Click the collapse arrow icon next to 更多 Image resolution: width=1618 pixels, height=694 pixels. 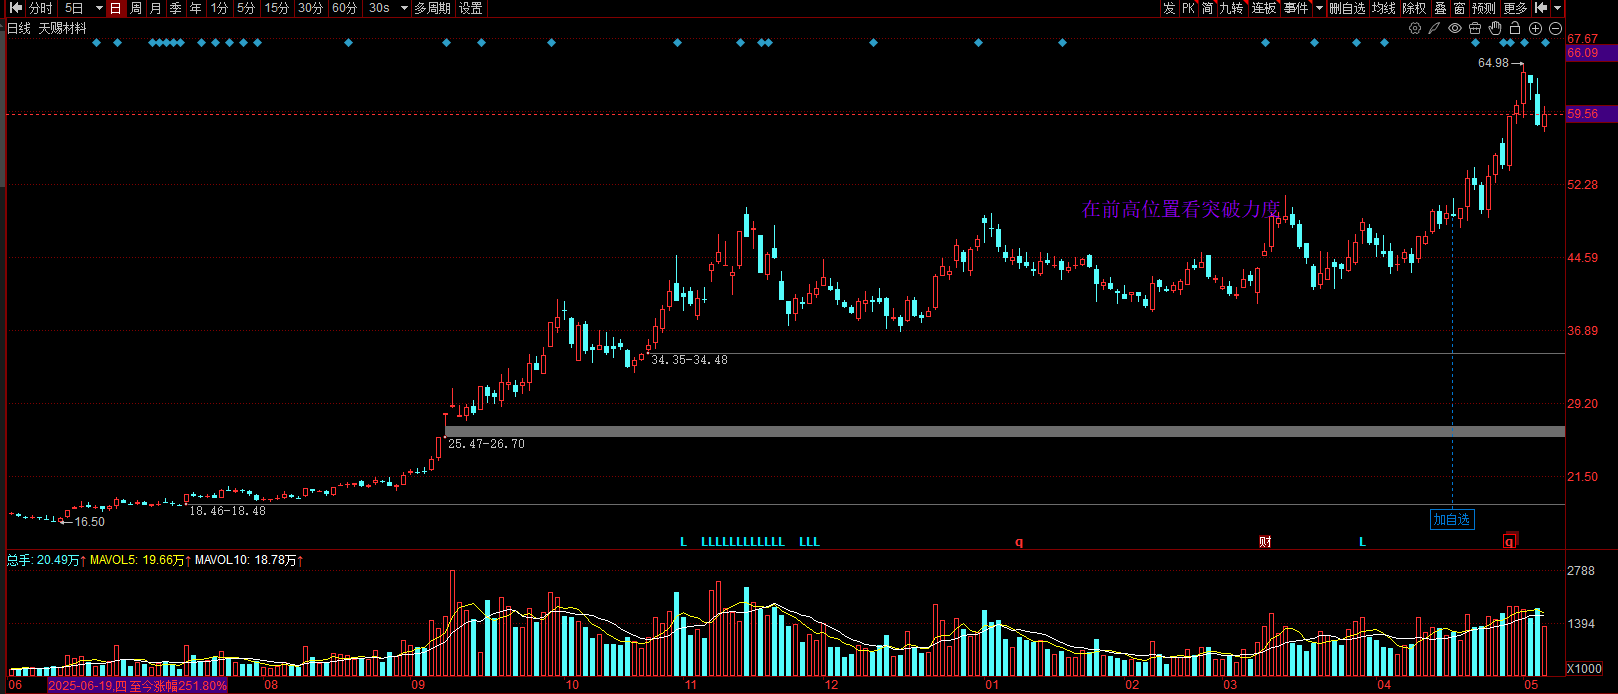1541,8
